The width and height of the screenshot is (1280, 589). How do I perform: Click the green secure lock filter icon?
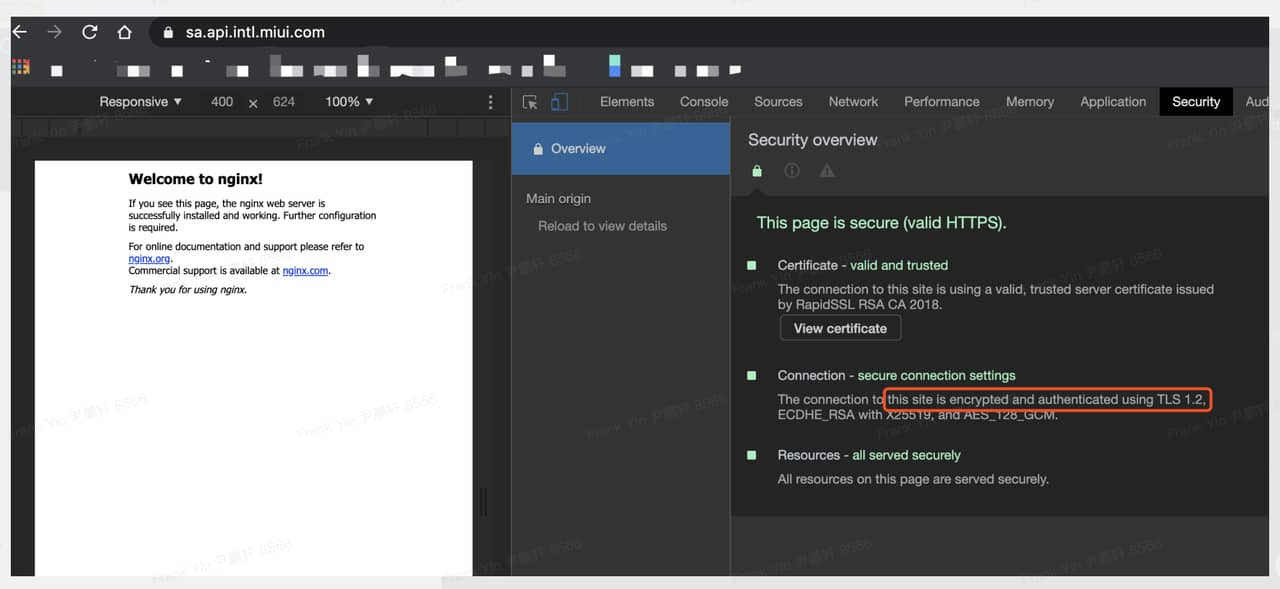757,171
